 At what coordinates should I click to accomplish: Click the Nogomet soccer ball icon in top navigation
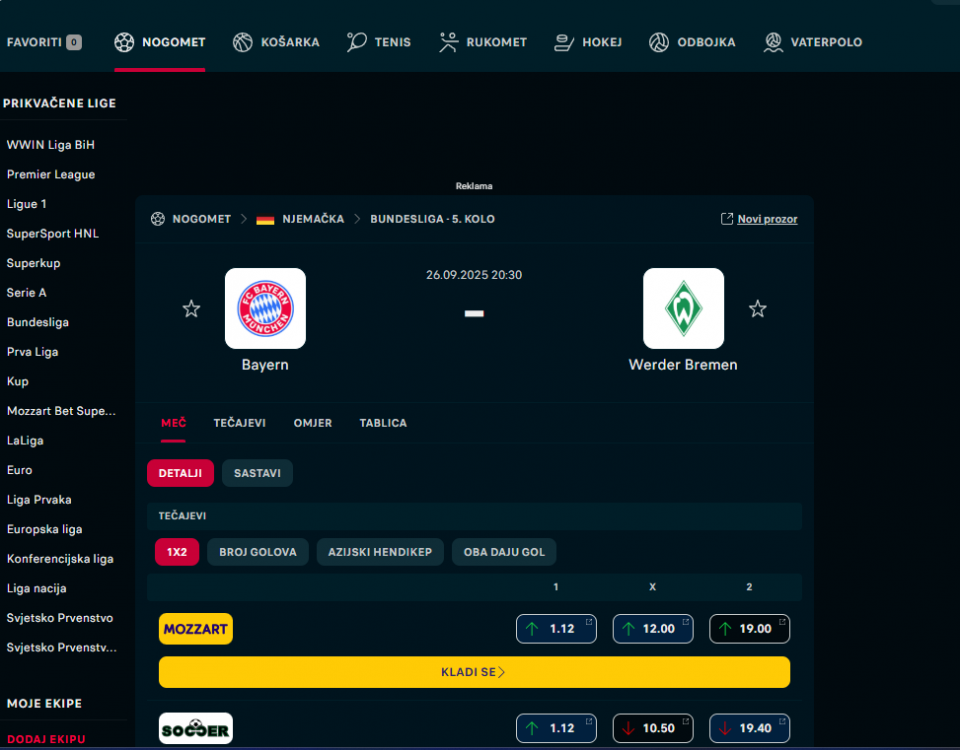click(124, 42)
